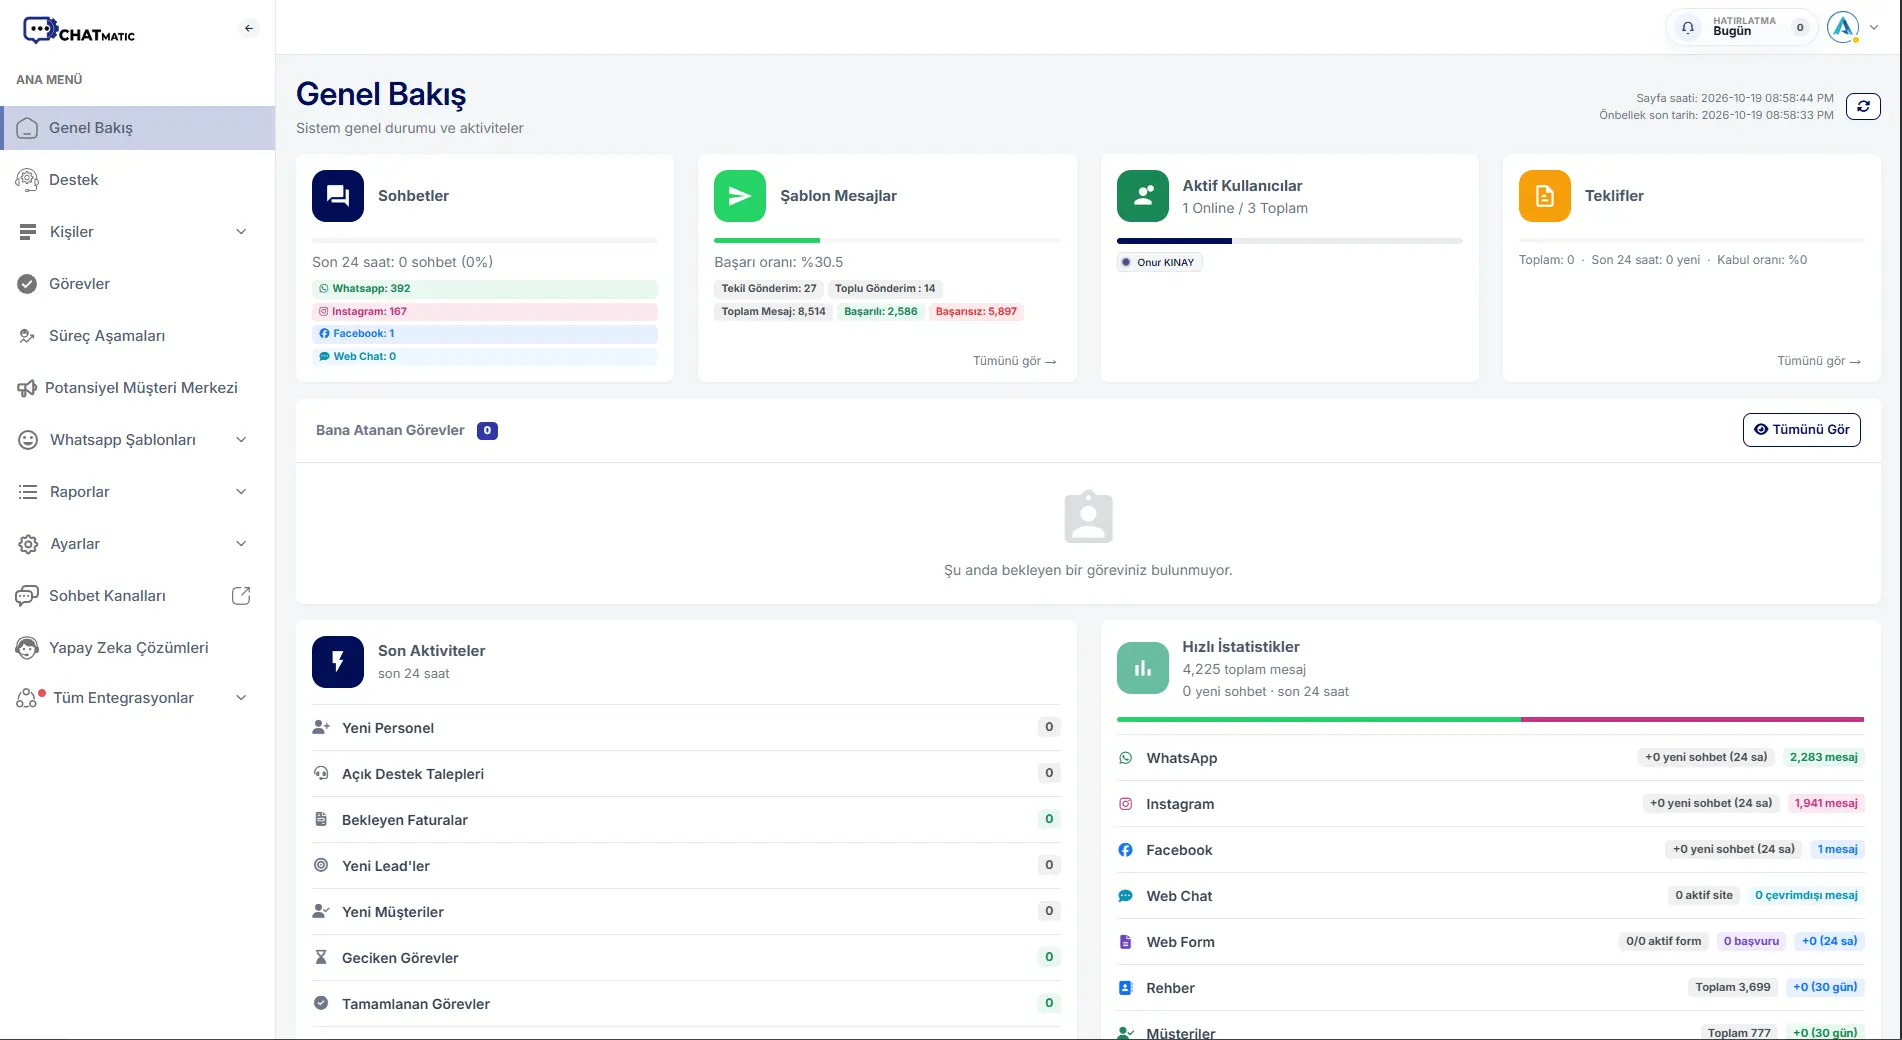This screenshot has width=1902, height=1040.
Task: Open the Destek menu item
Action: [138, 180]
